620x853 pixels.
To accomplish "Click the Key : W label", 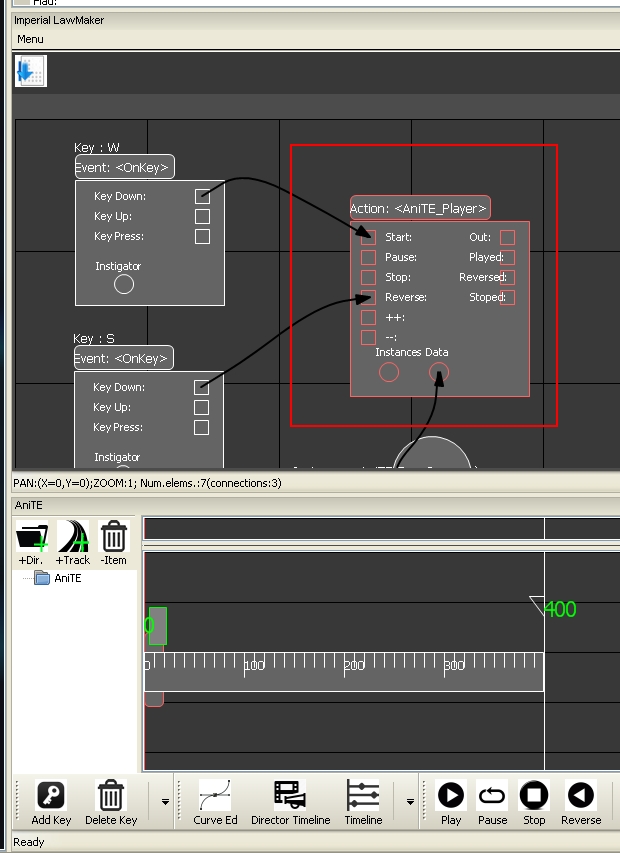I will [97, 147].
